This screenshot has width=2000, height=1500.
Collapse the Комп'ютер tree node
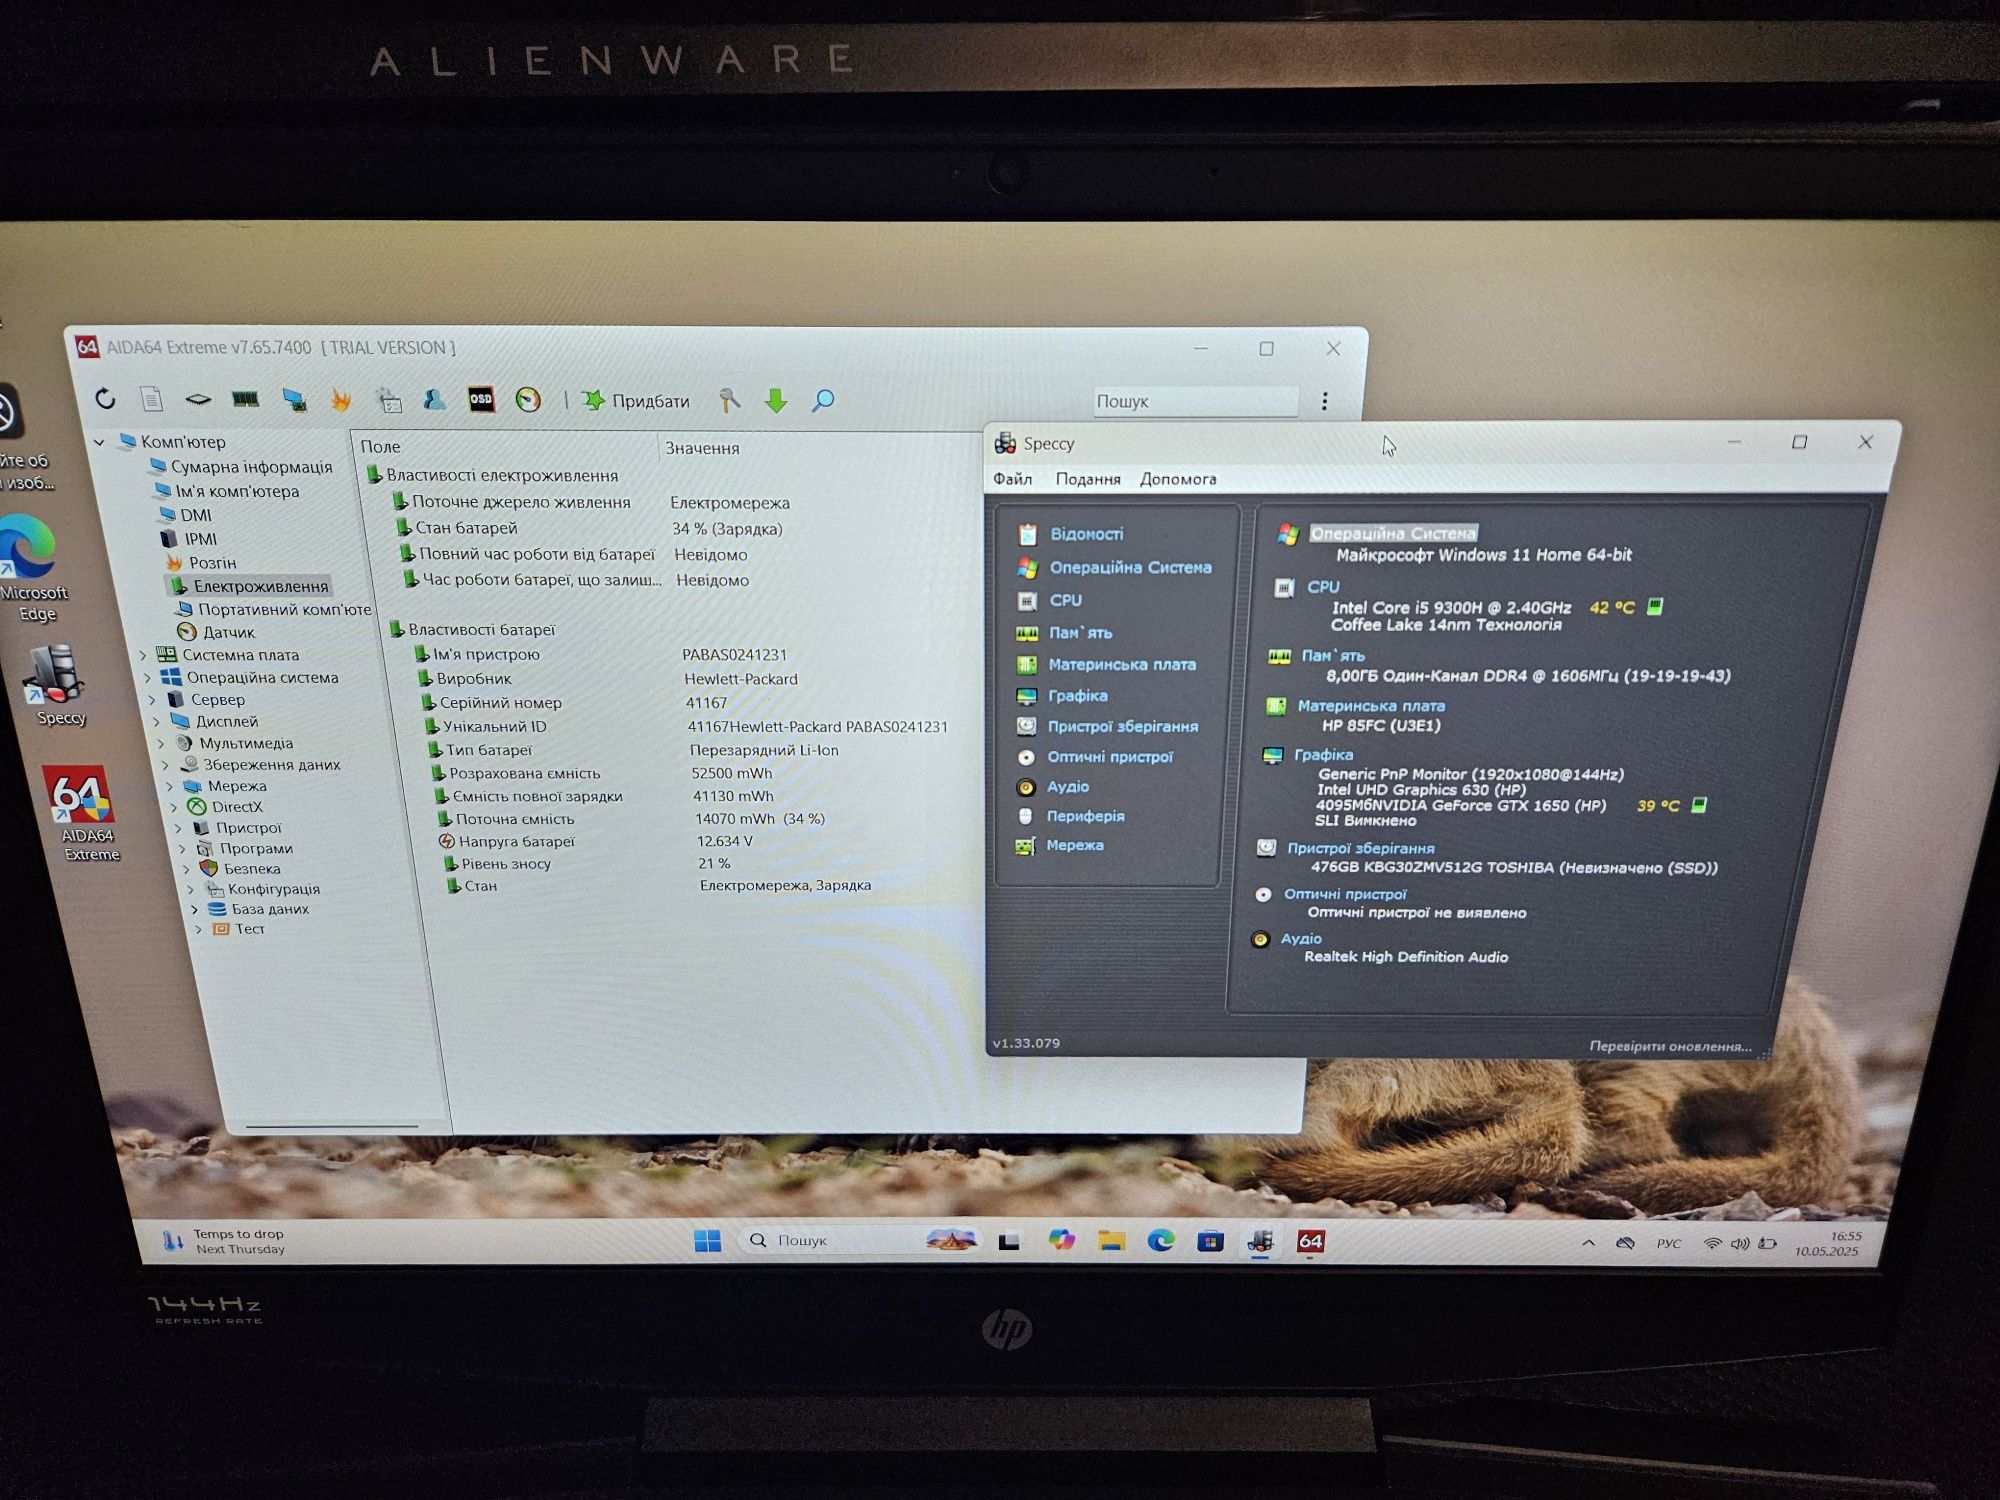tap(100, 441)
